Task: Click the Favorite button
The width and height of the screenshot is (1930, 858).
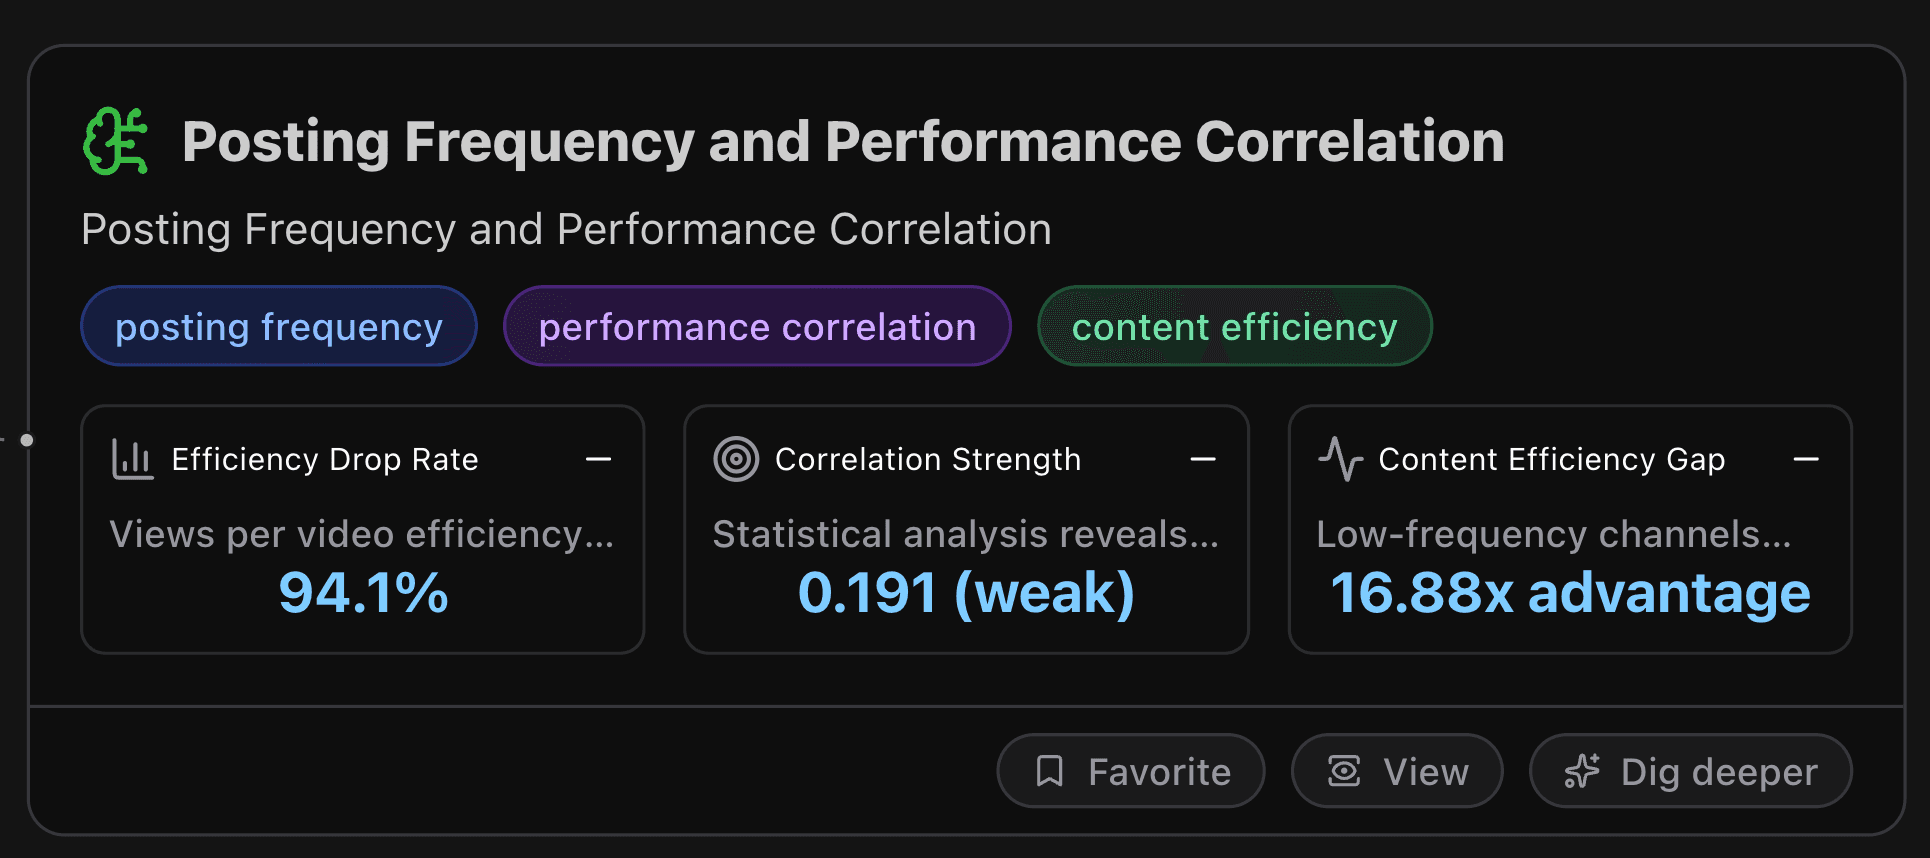Action: point(1130,771)
